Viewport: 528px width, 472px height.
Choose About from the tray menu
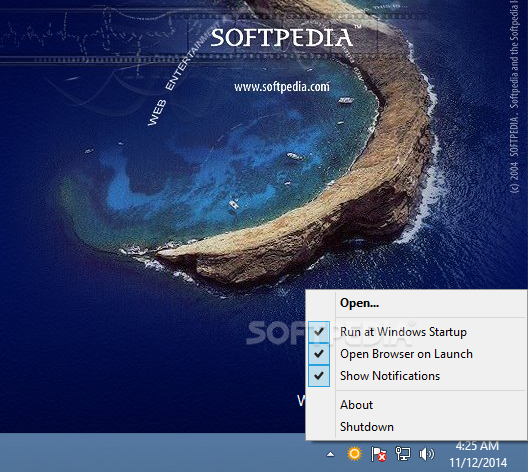point(416,405)
